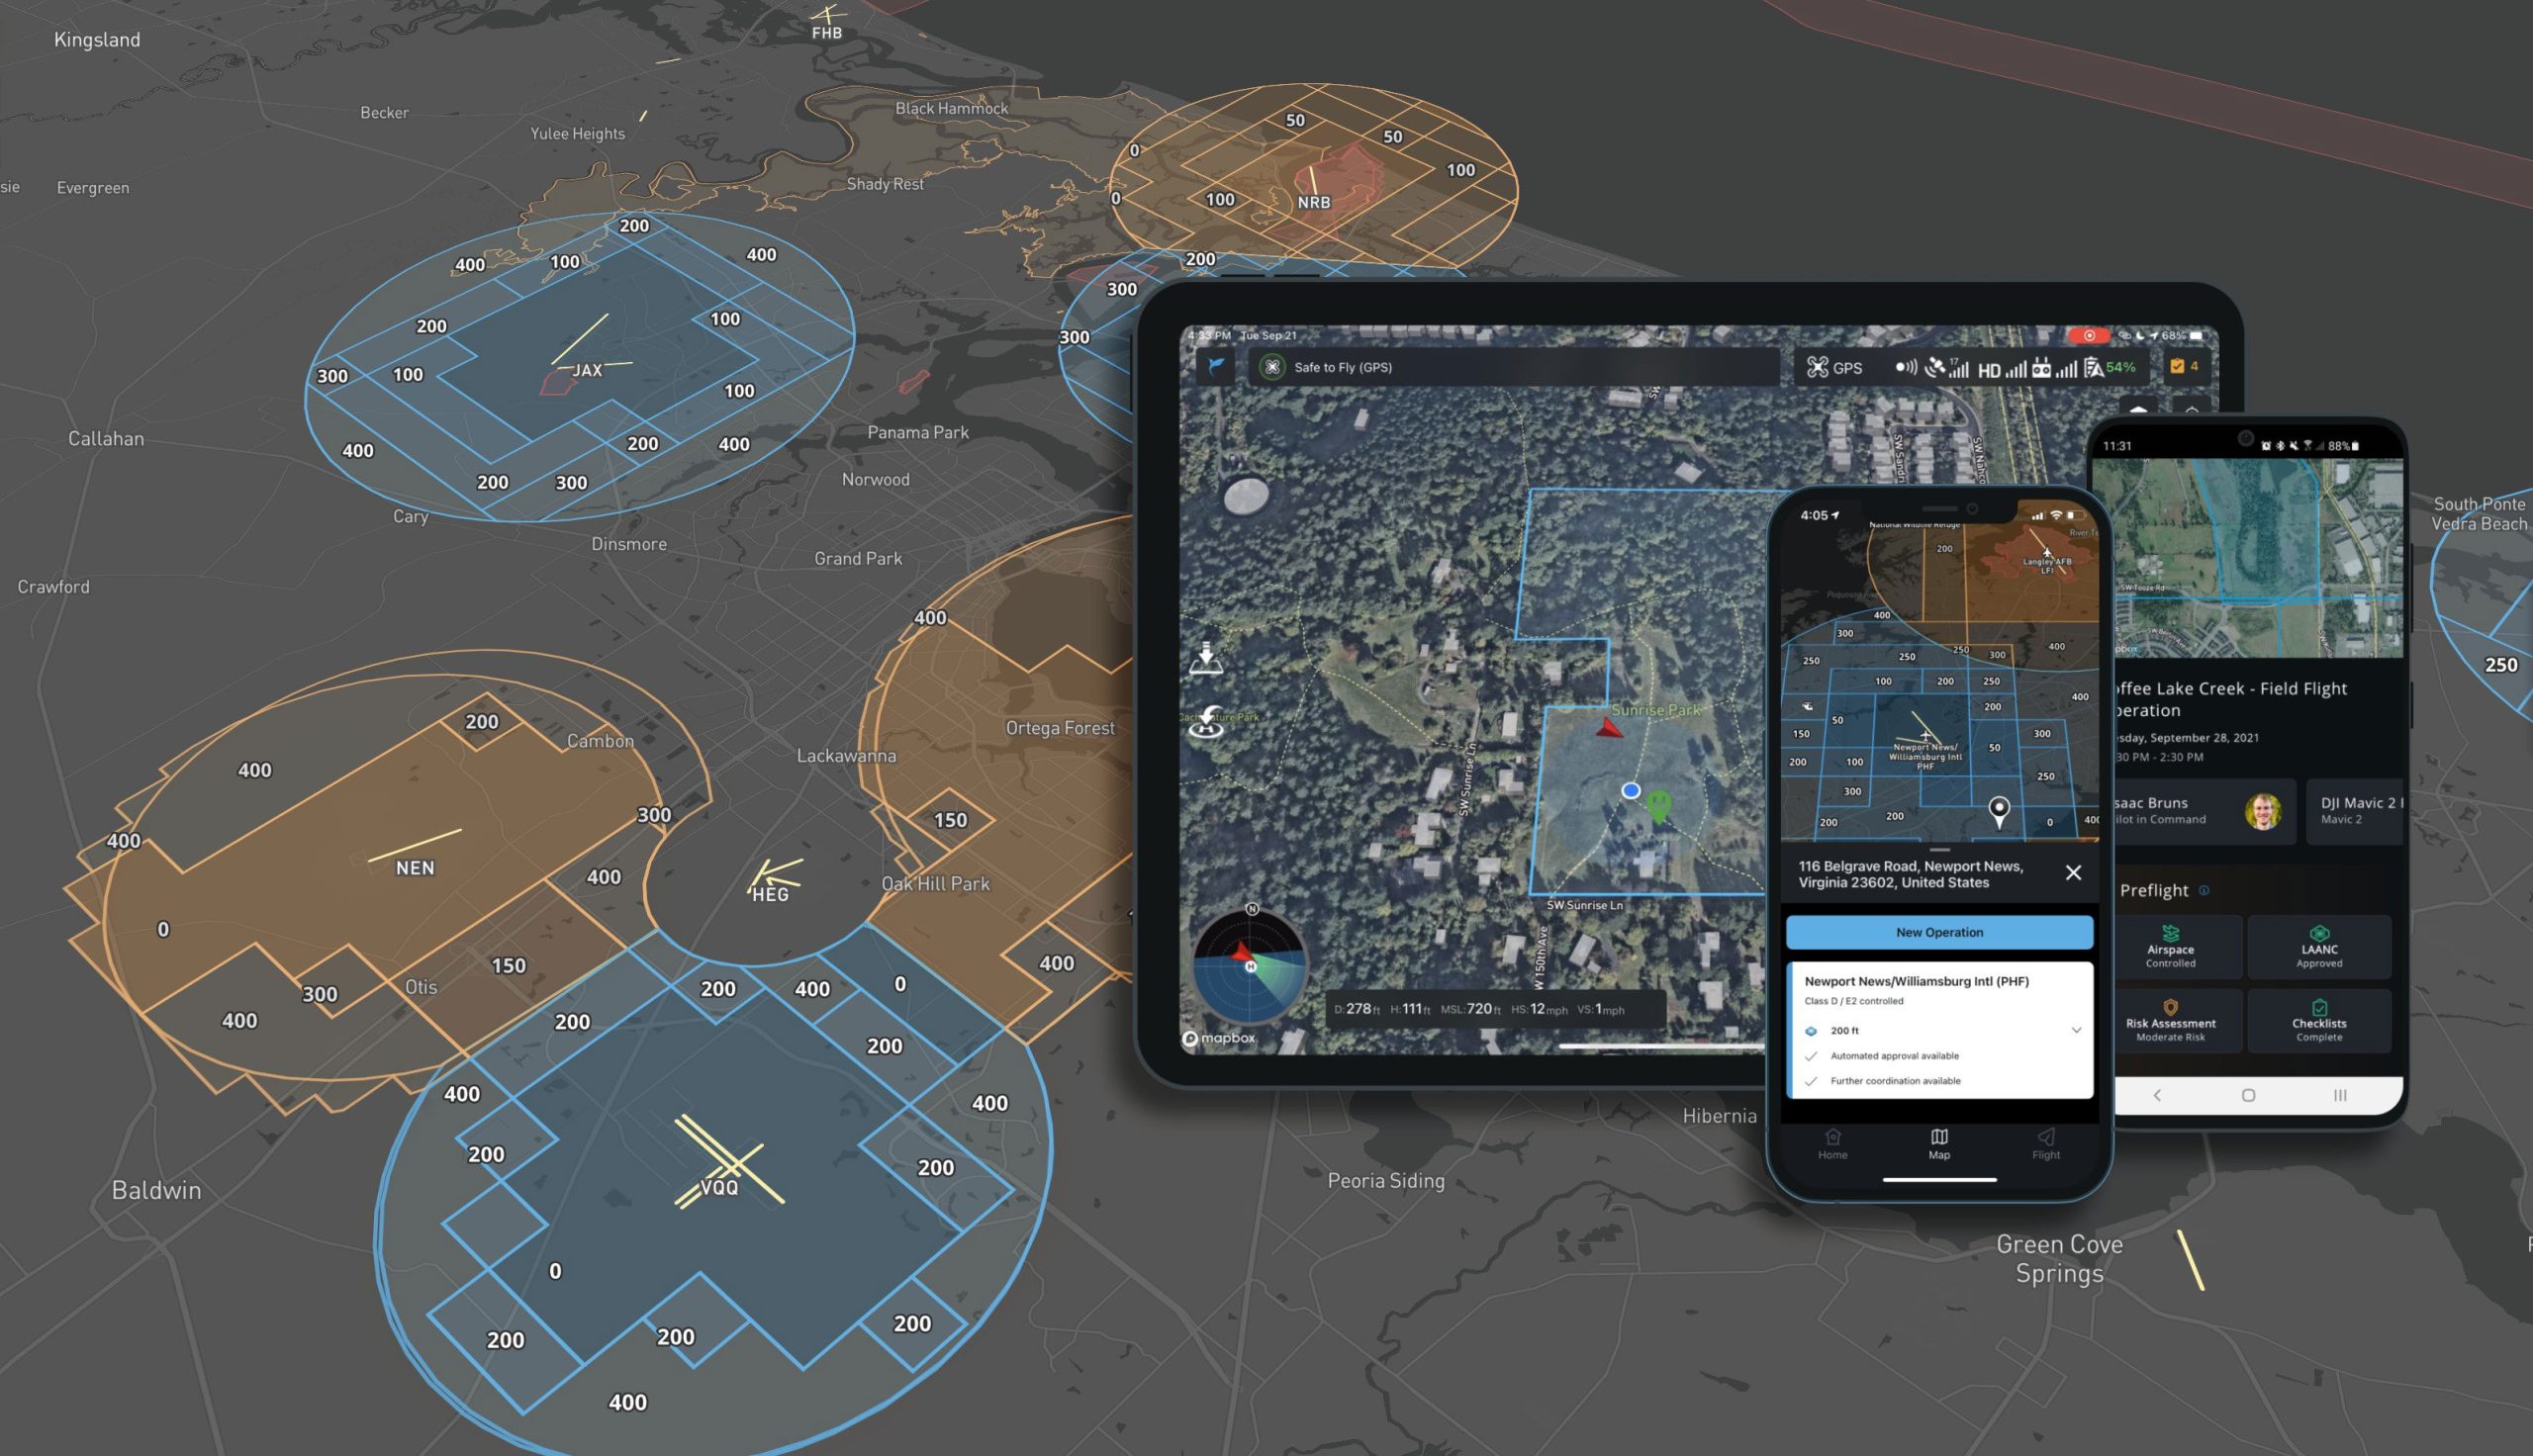Click the HD video transmission signal icon
This screenshot has height=1456, width=2533.
coord(2005,367)
